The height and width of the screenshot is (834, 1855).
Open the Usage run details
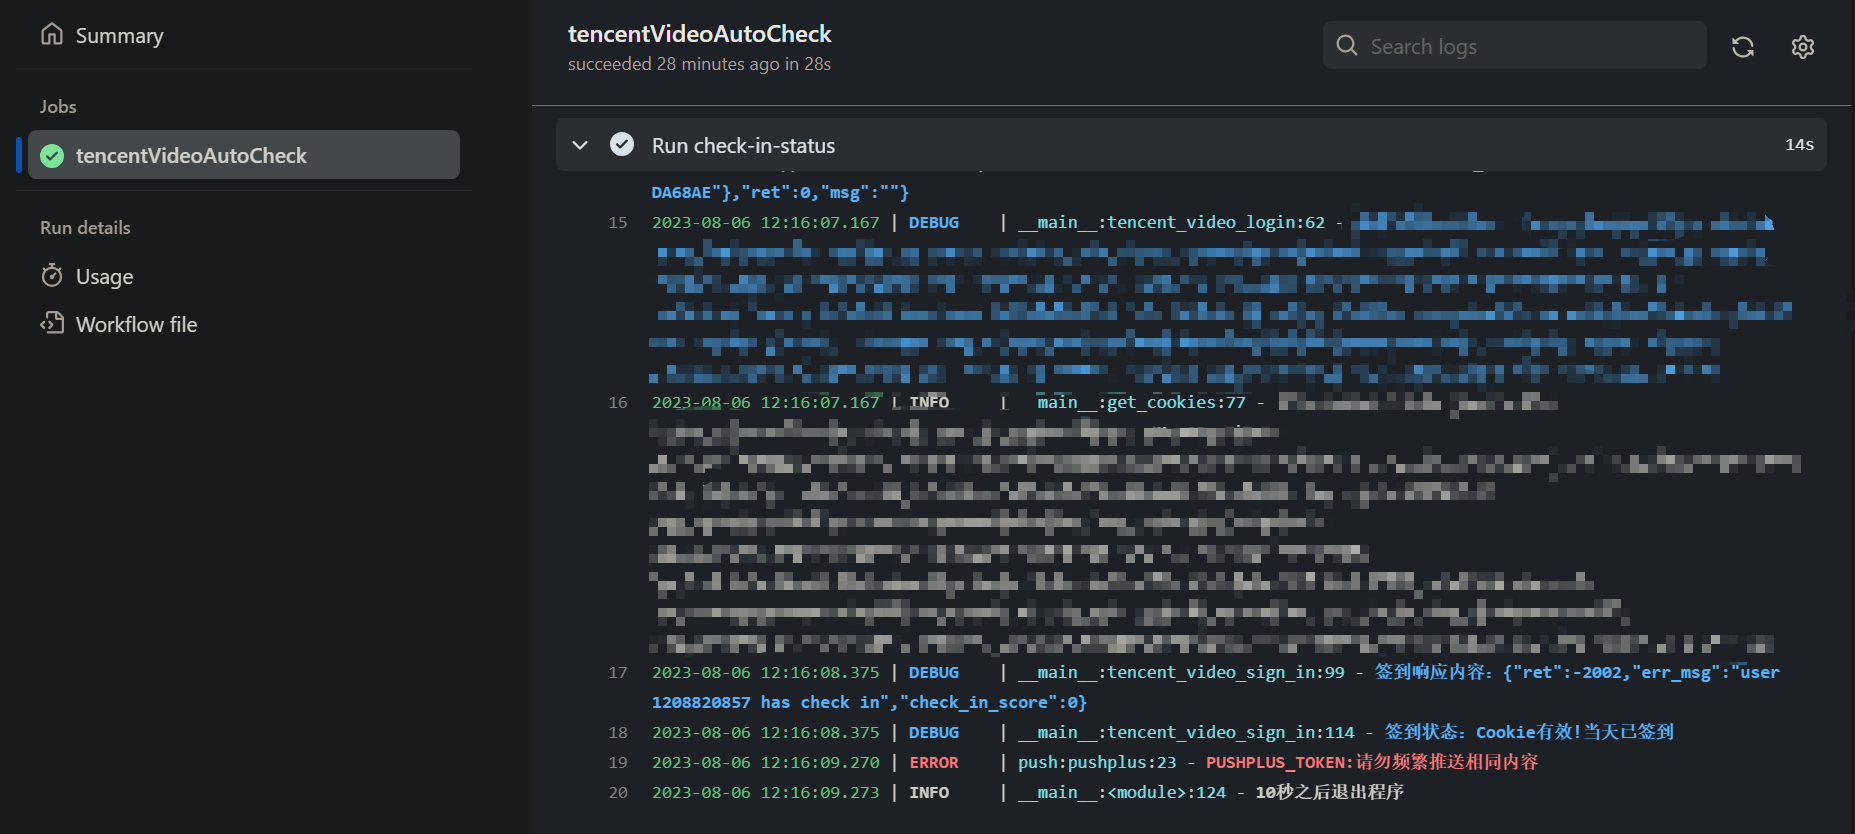[x=104, y=276]
